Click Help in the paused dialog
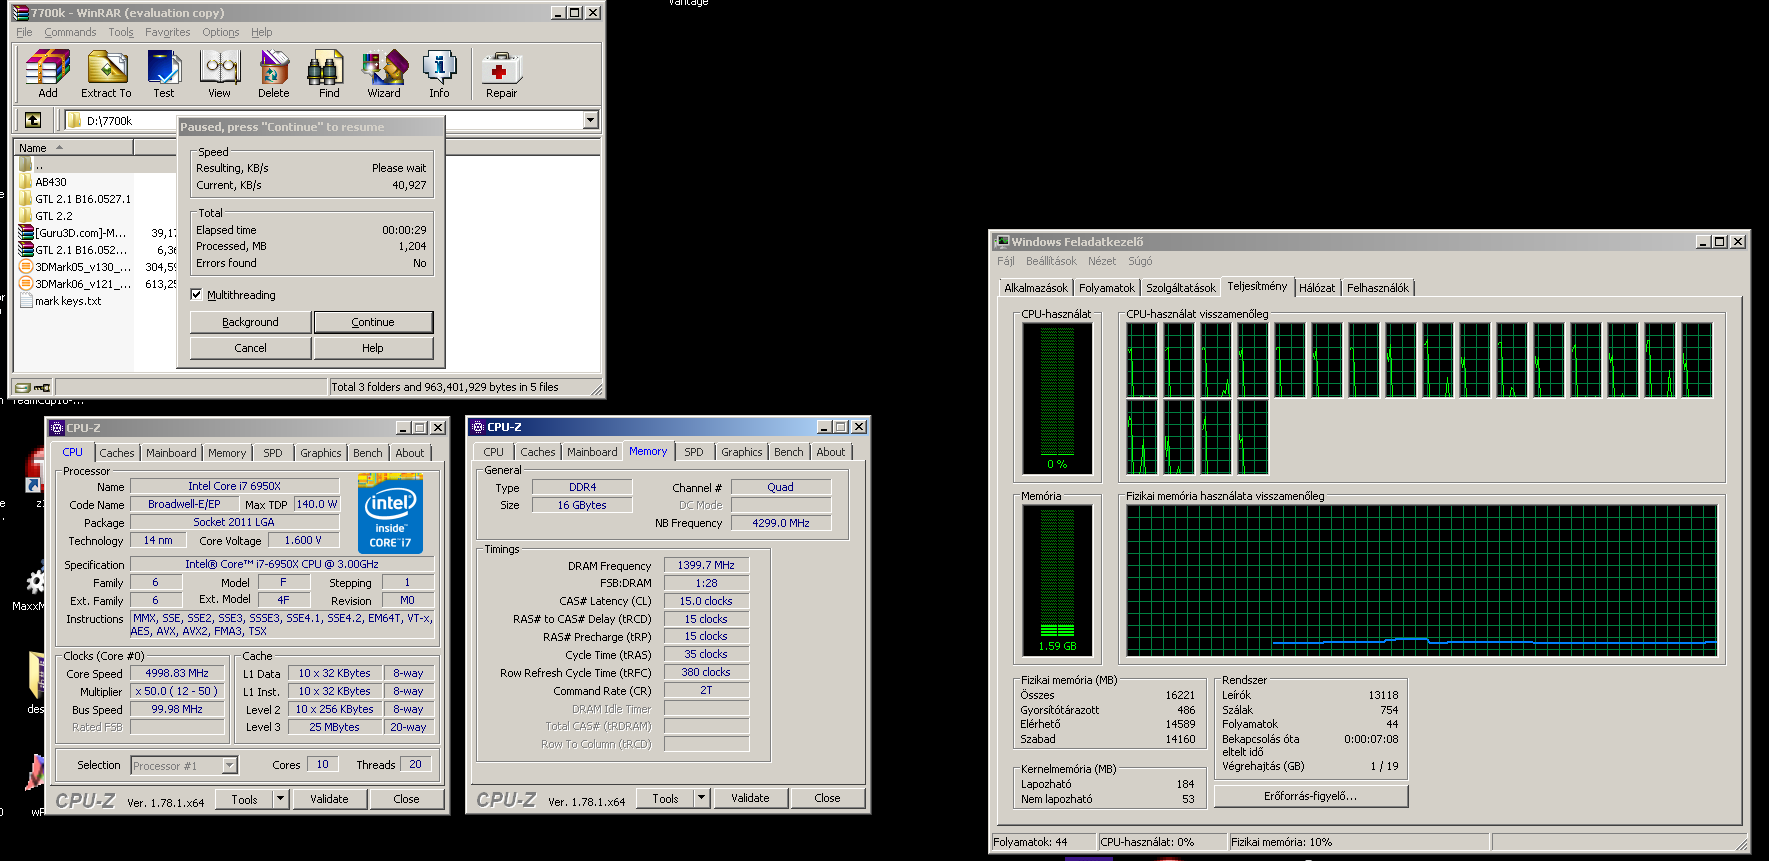The image size is (1769, 861). click(373, 348)
